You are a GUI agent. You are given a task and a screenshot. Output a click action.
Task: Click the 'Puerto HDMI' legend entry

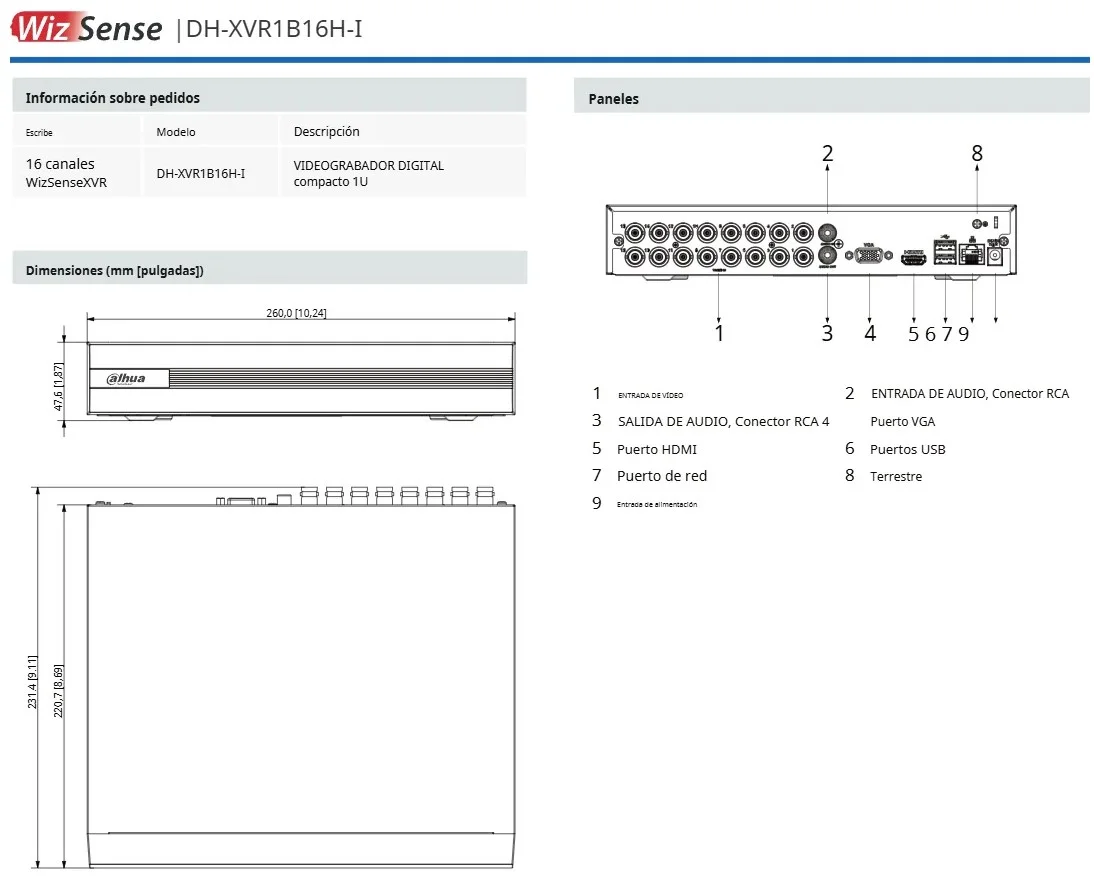coord(656,449)
